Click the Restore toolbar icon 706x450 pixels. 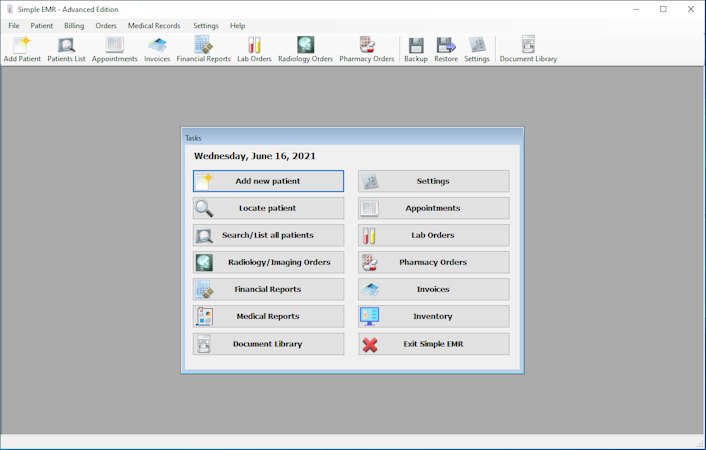click(x=446, y=50)
